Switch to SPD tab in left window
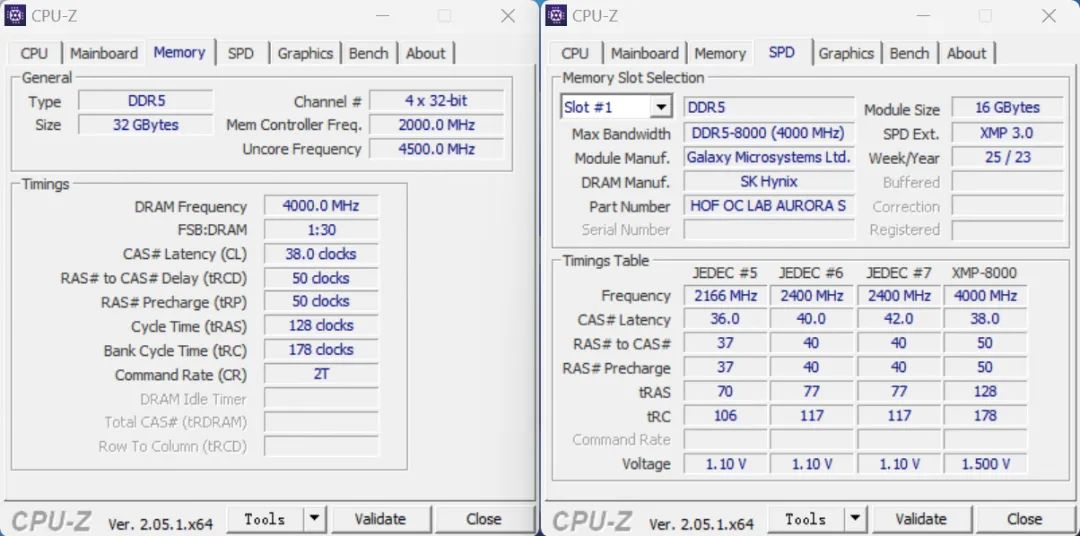1080x536 pixels. point(241,53)
